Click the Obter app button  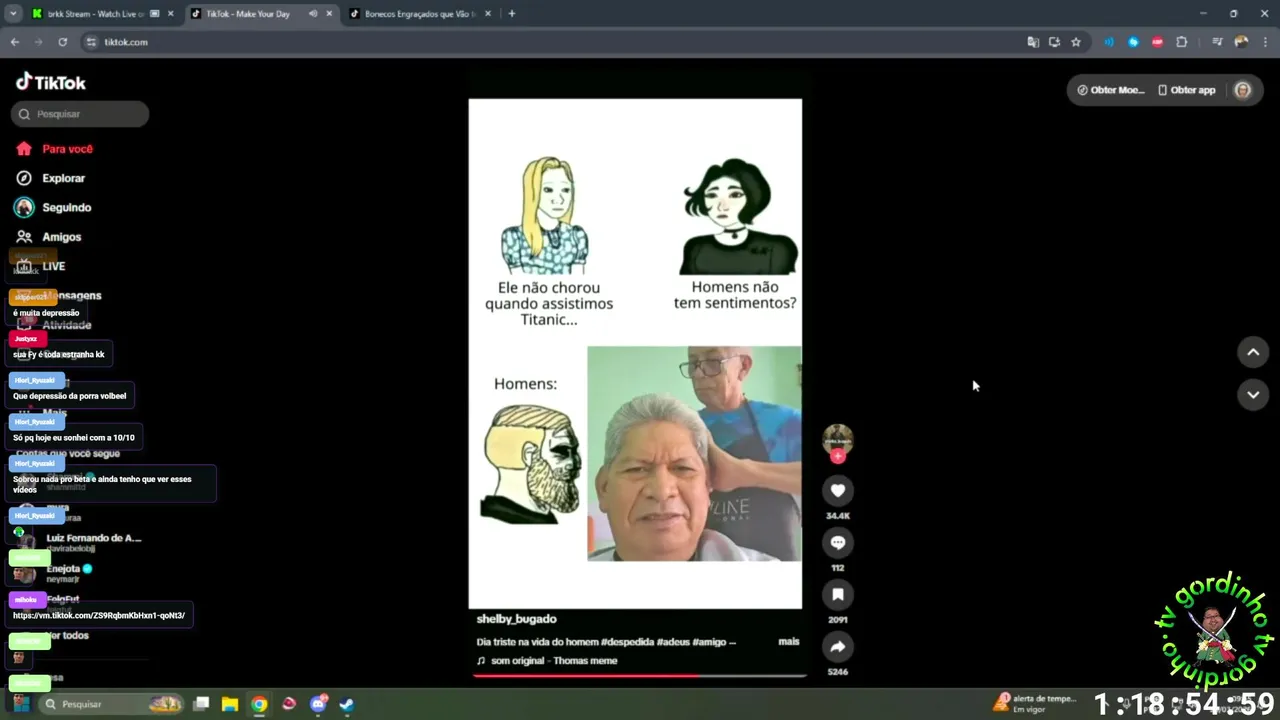(1187, 90)
